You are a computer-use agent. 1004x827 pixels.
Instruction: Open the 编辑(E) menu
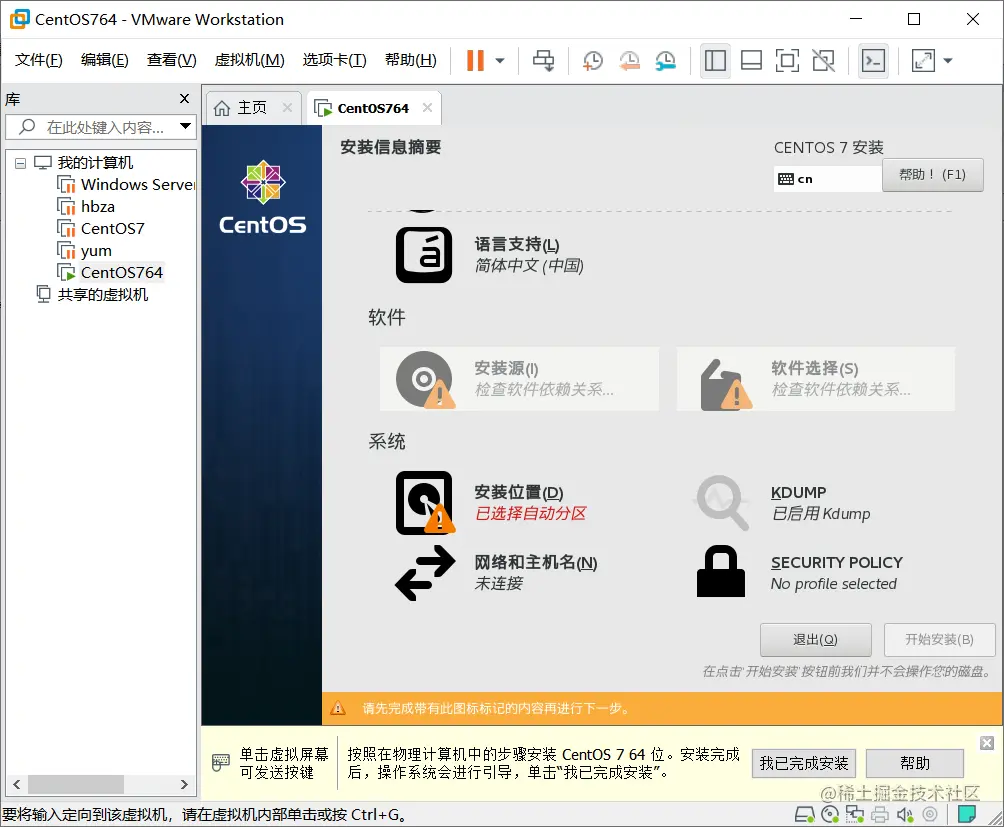tap(104, 60)
